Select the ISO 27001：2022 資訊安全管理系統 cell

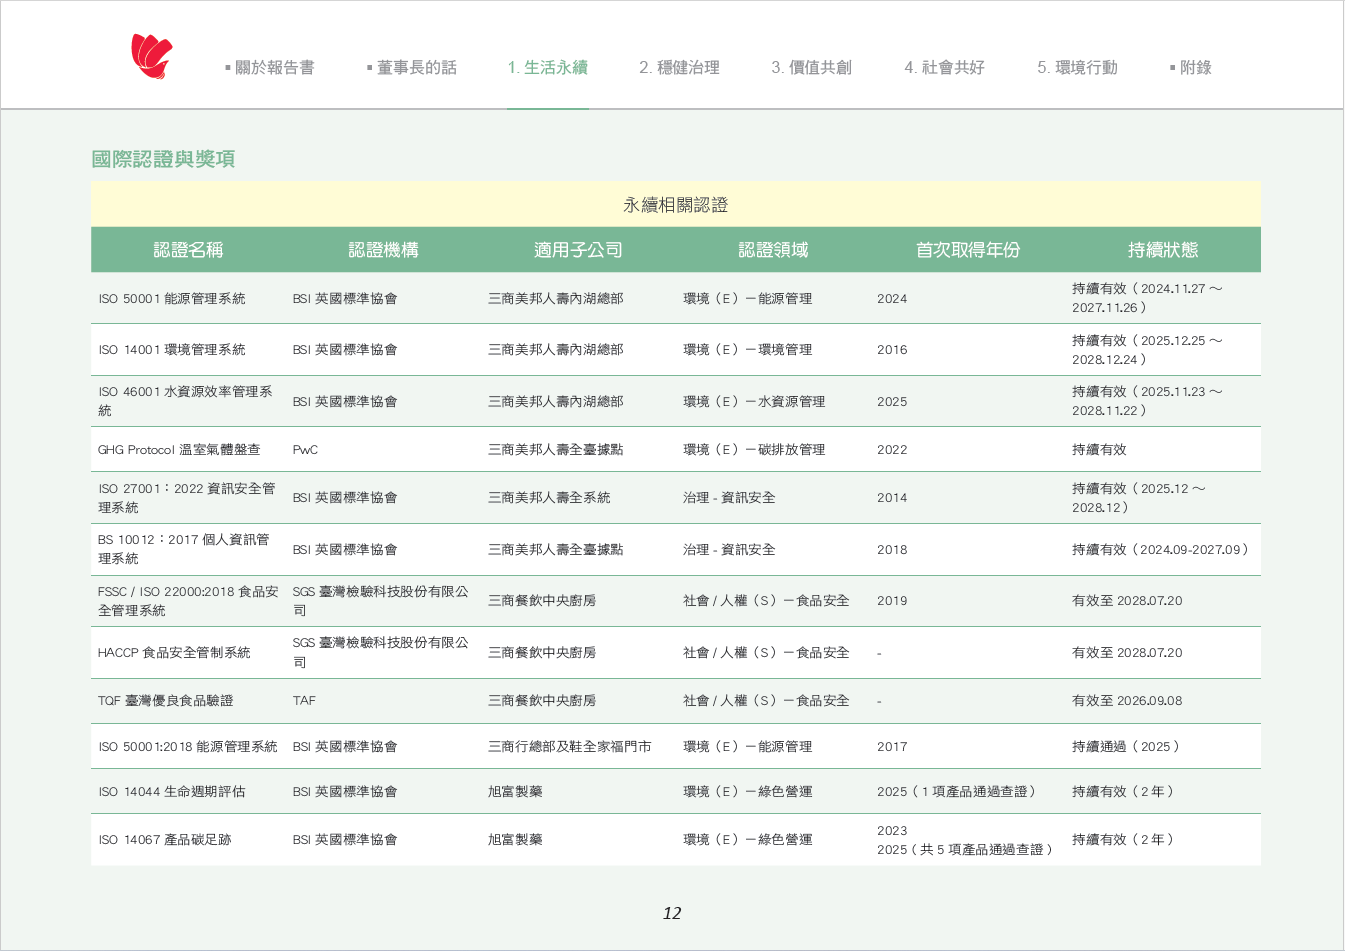tap(186, 498)
